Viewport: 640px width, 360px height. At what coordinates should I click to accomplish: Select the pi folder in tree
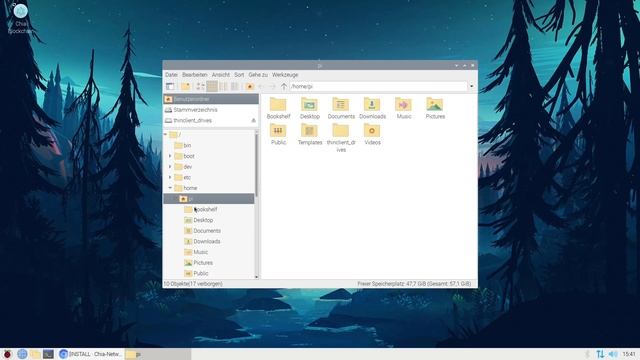click(x=209, y=199)
